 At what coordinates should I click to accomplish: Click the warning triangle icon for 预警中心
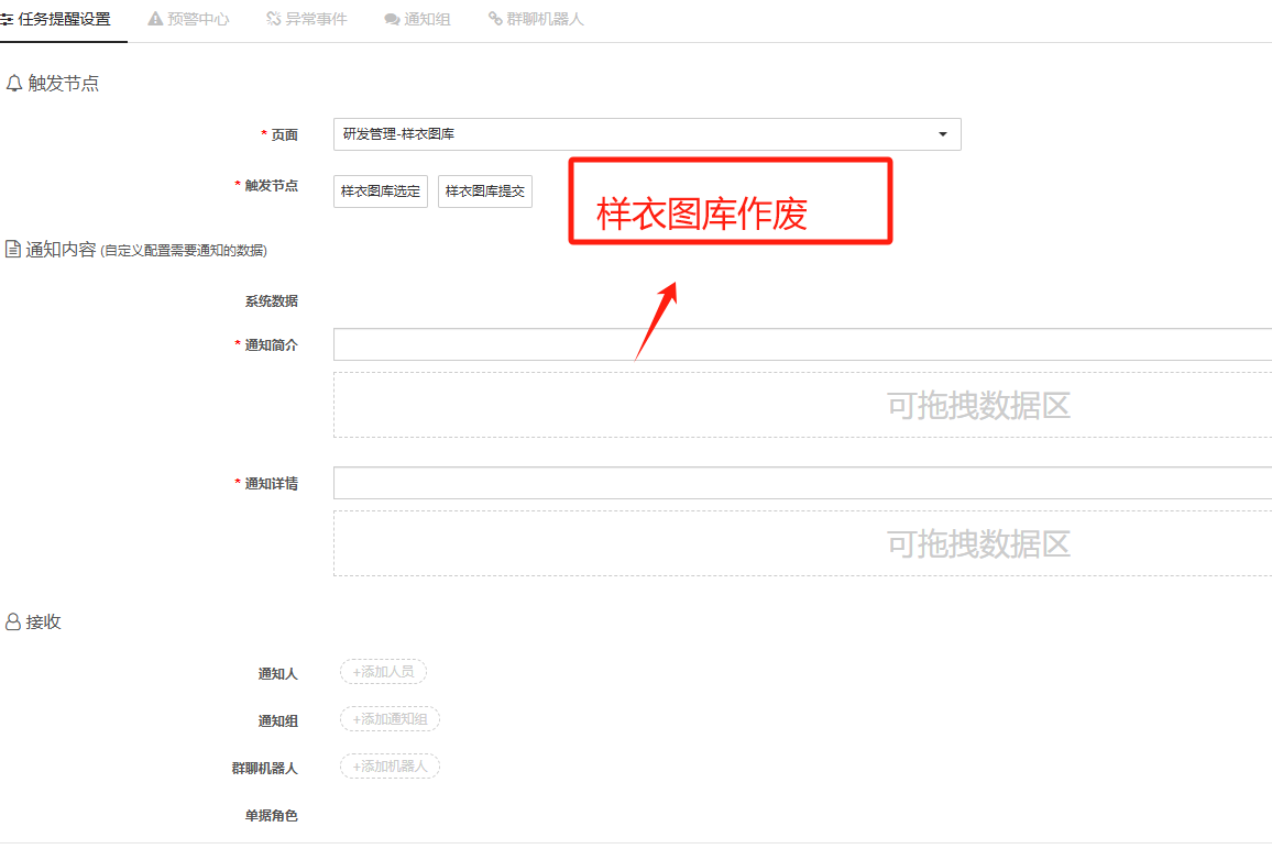tap(155, 19)
